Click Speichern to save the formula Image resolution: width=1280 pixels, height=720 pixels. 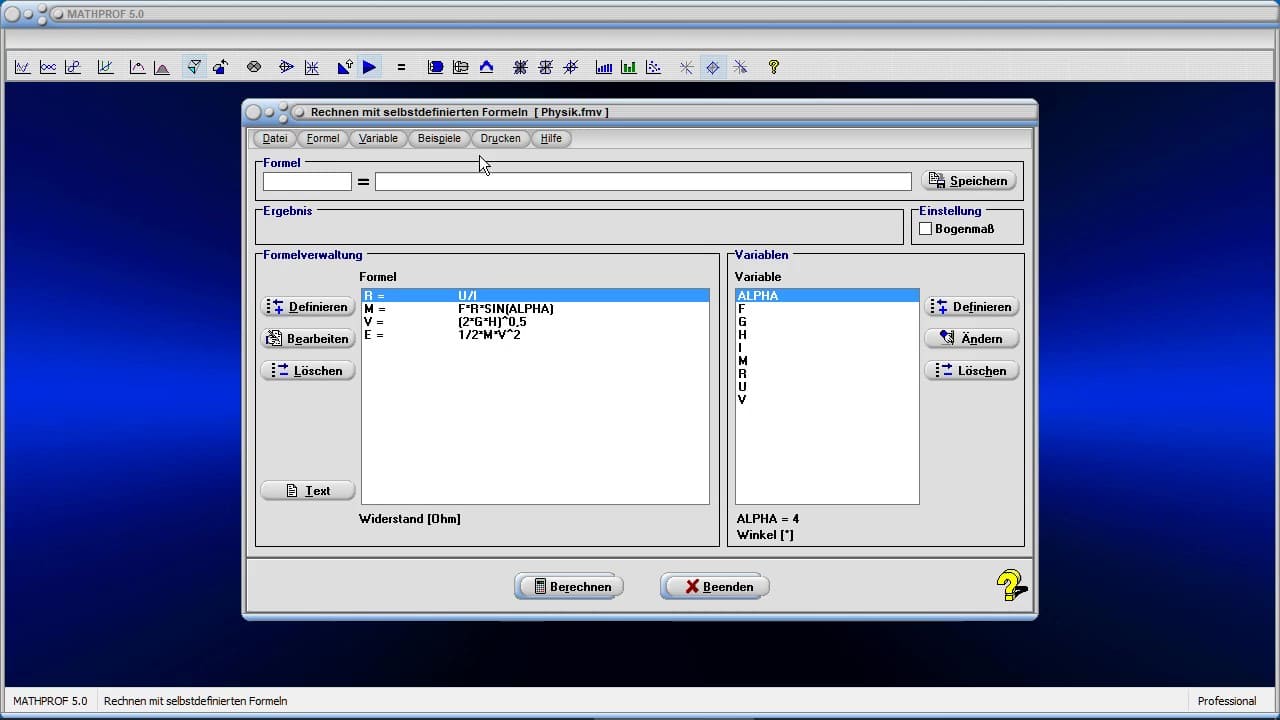pos(968,181)
